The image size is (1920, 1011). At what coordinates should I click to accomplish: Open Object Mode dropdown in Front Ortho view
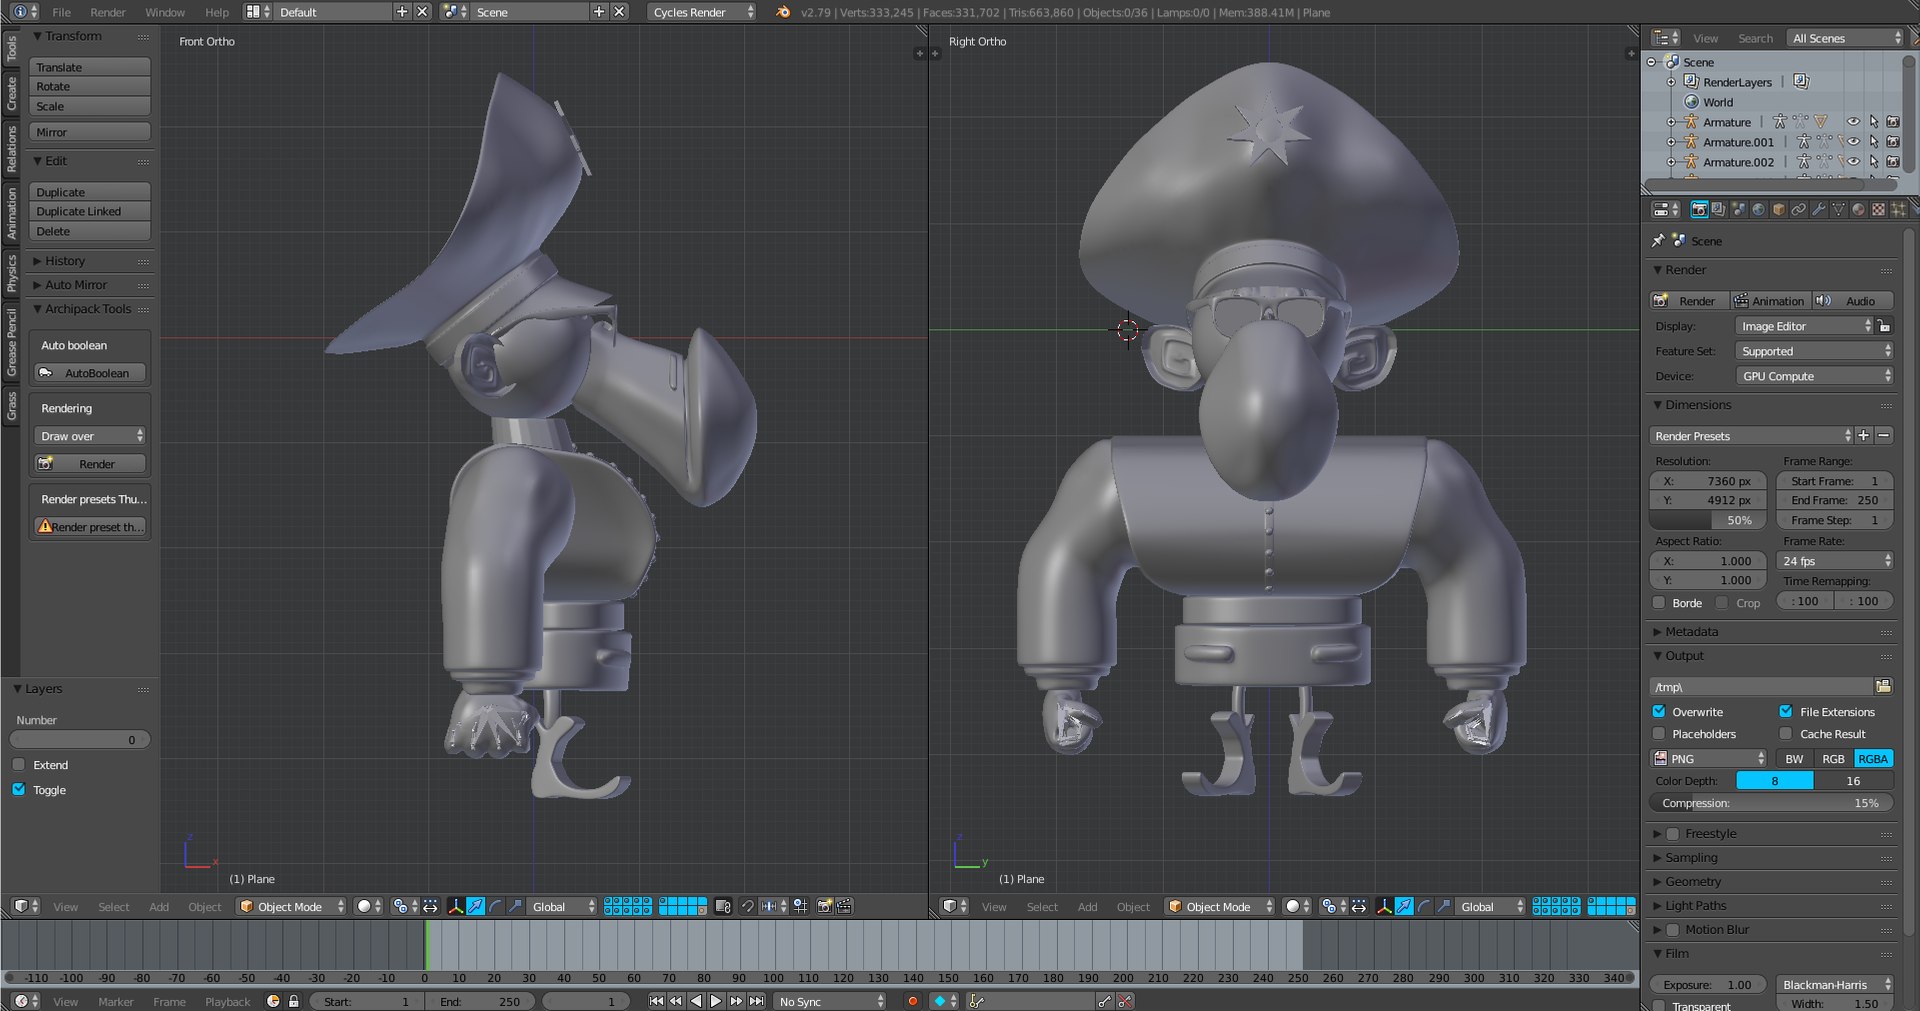(291, 906)
